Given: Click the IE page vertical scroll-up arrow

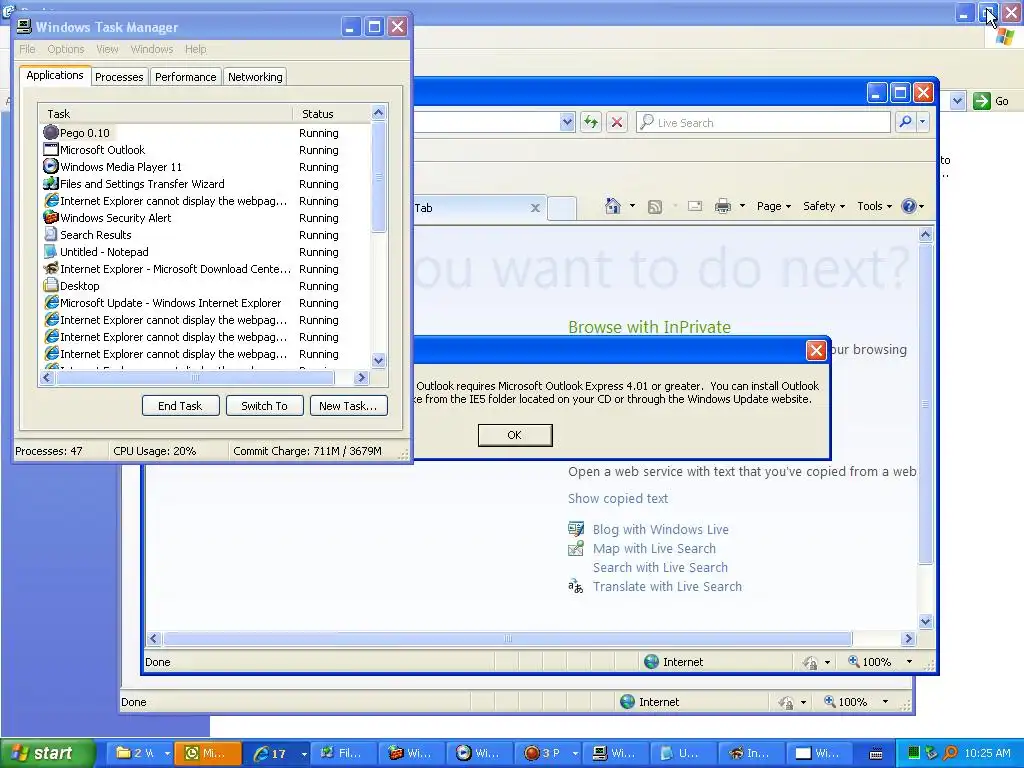Looking at the screenshot, I should pyautogui.click(x=925, y=234).
